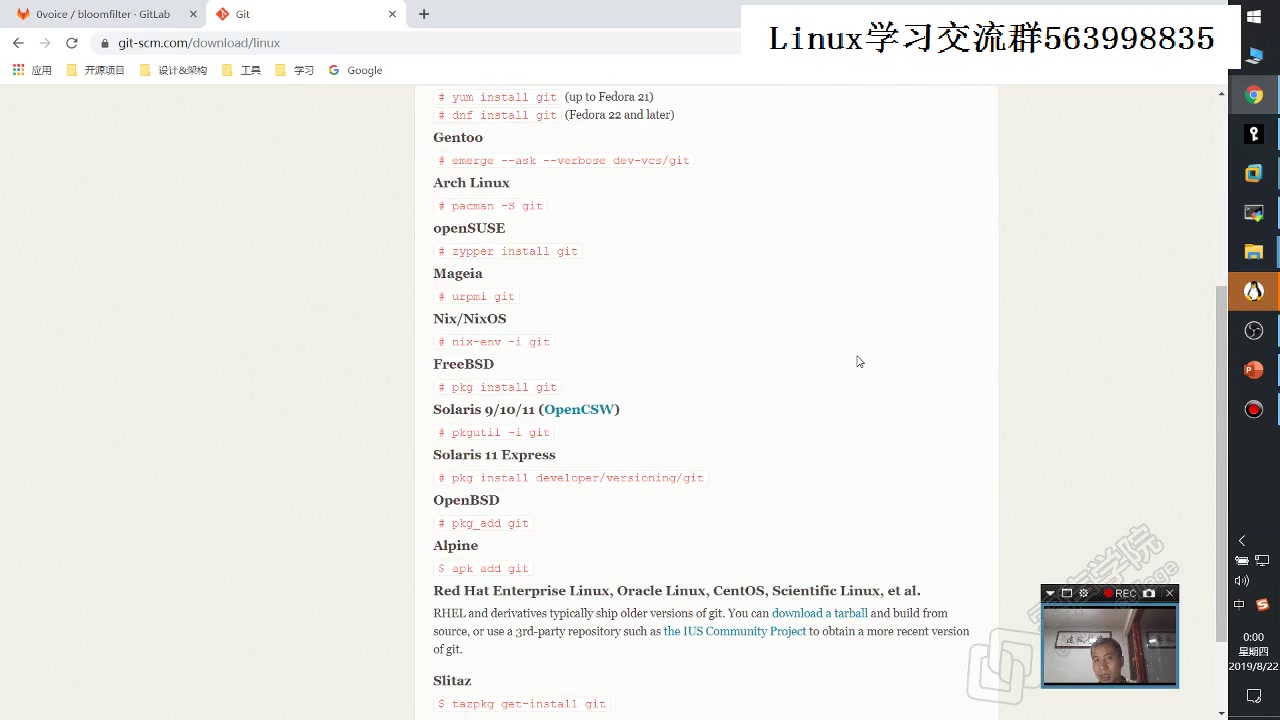Open the notification center icon

click(1254, 695)
